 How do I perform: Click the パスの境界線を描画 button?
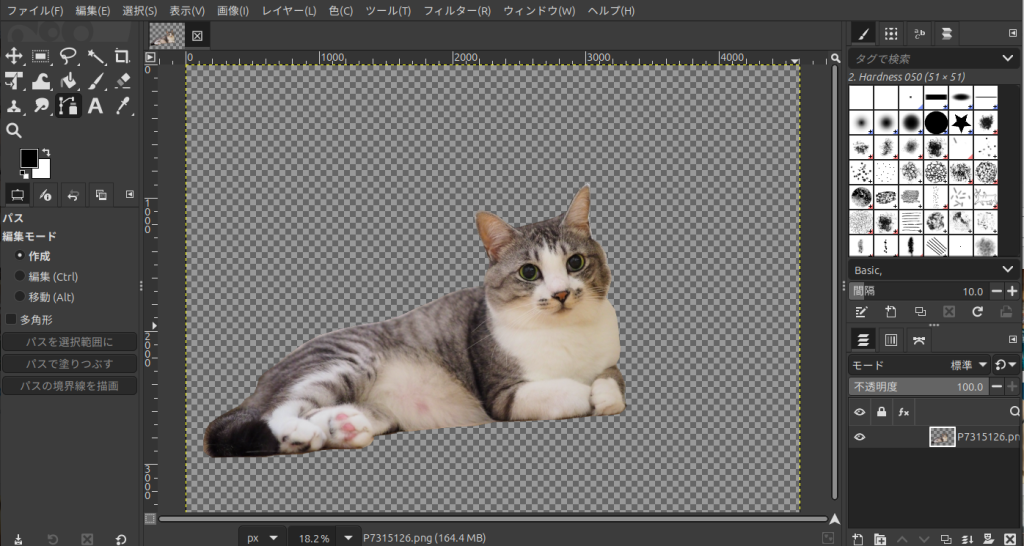(x=69, y=386)
